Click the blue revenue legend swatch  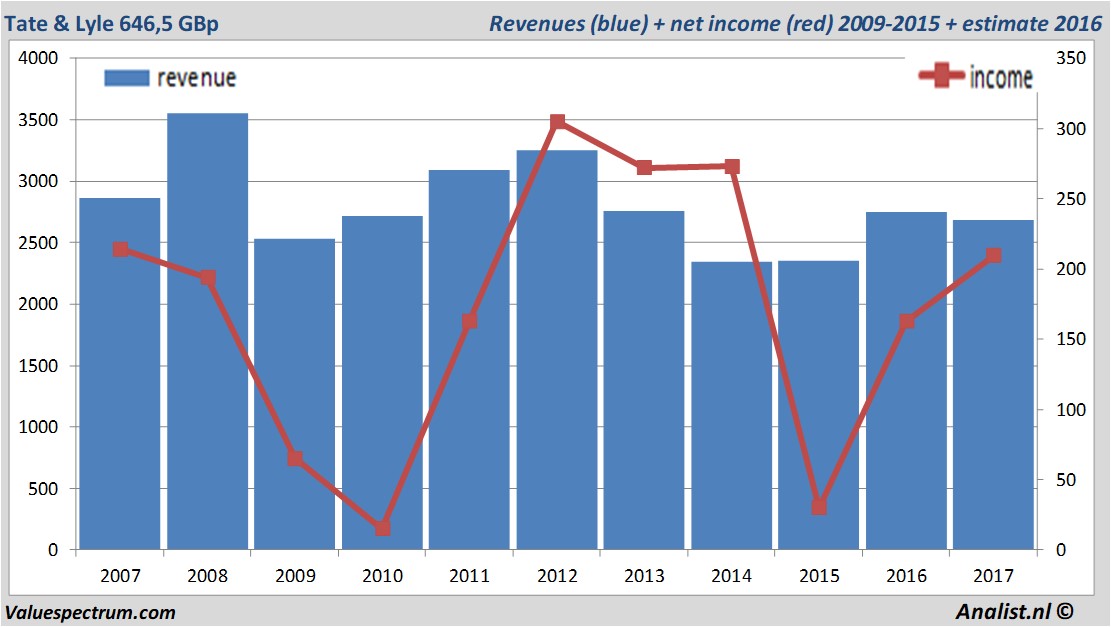126,78
